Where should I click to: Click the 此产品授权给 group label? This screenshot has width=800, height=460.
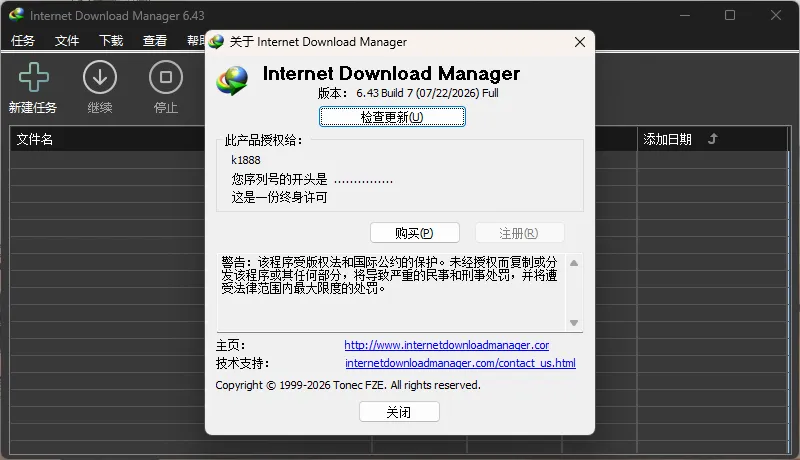pos(264,140)
